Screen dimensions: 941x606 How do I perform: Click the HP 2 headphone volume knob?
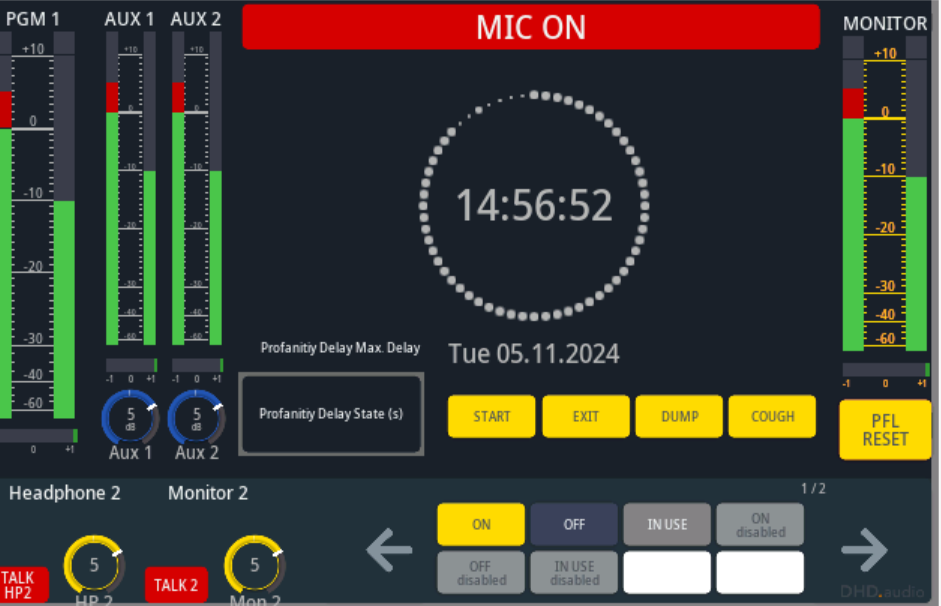[x=94, y=565]
